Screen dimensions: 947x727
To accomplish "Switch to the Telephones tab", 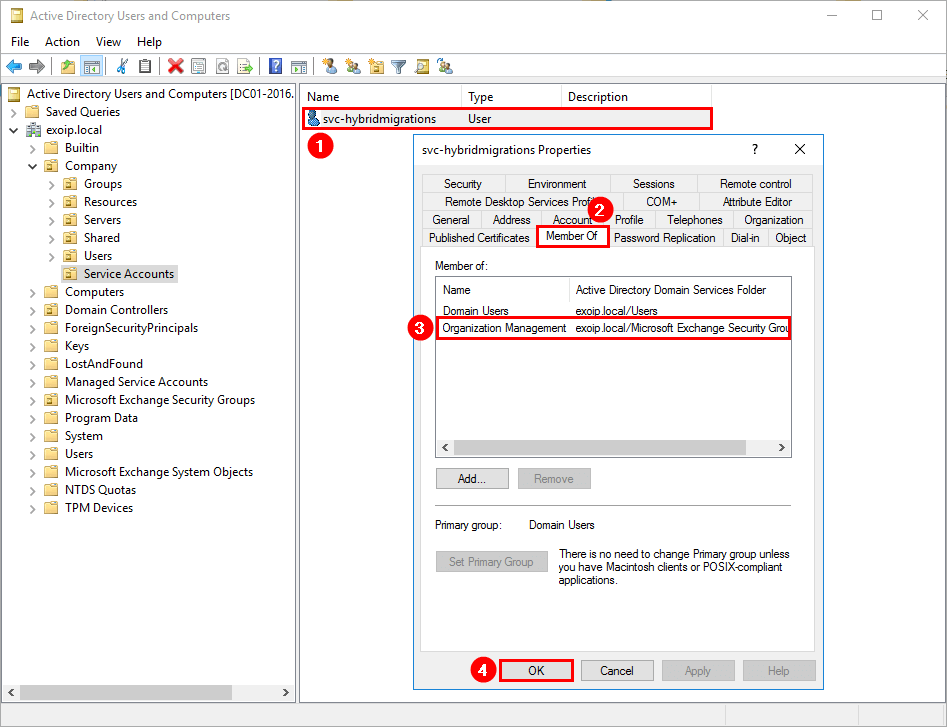I will tap(695, 220).
